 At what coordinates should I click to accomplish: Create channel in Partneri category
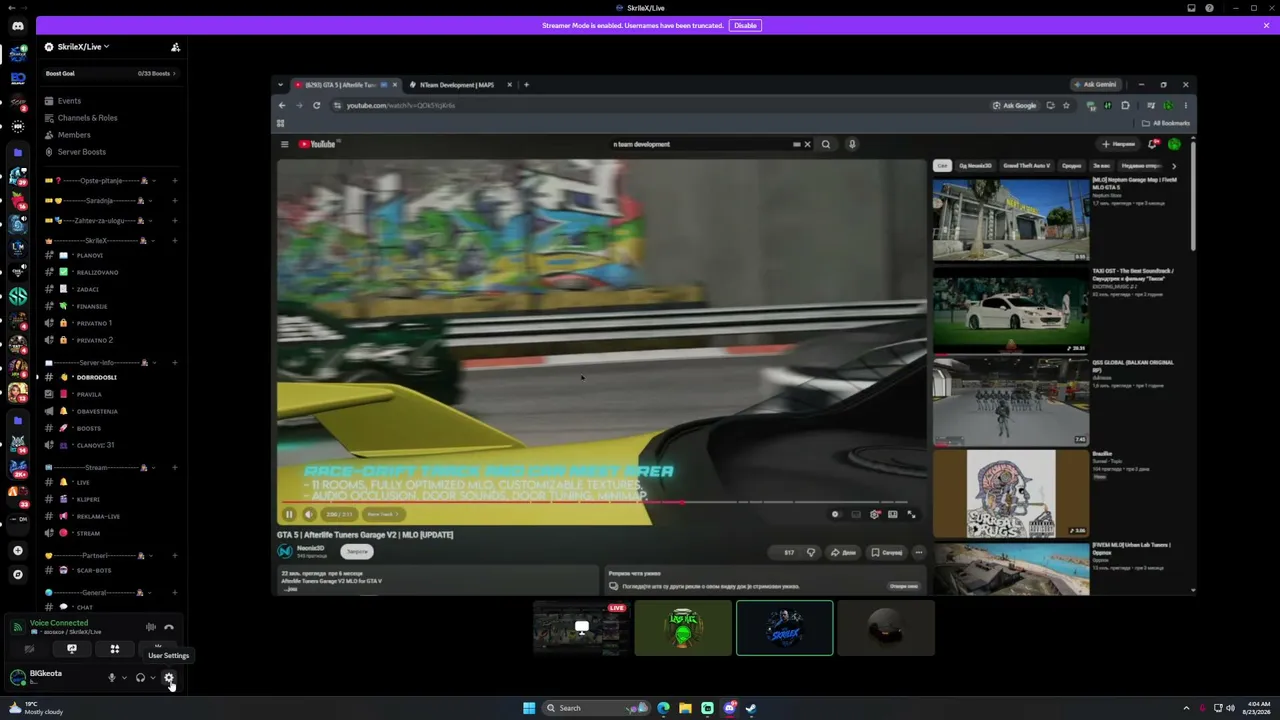pyautogui.click(x=174, y=556)
